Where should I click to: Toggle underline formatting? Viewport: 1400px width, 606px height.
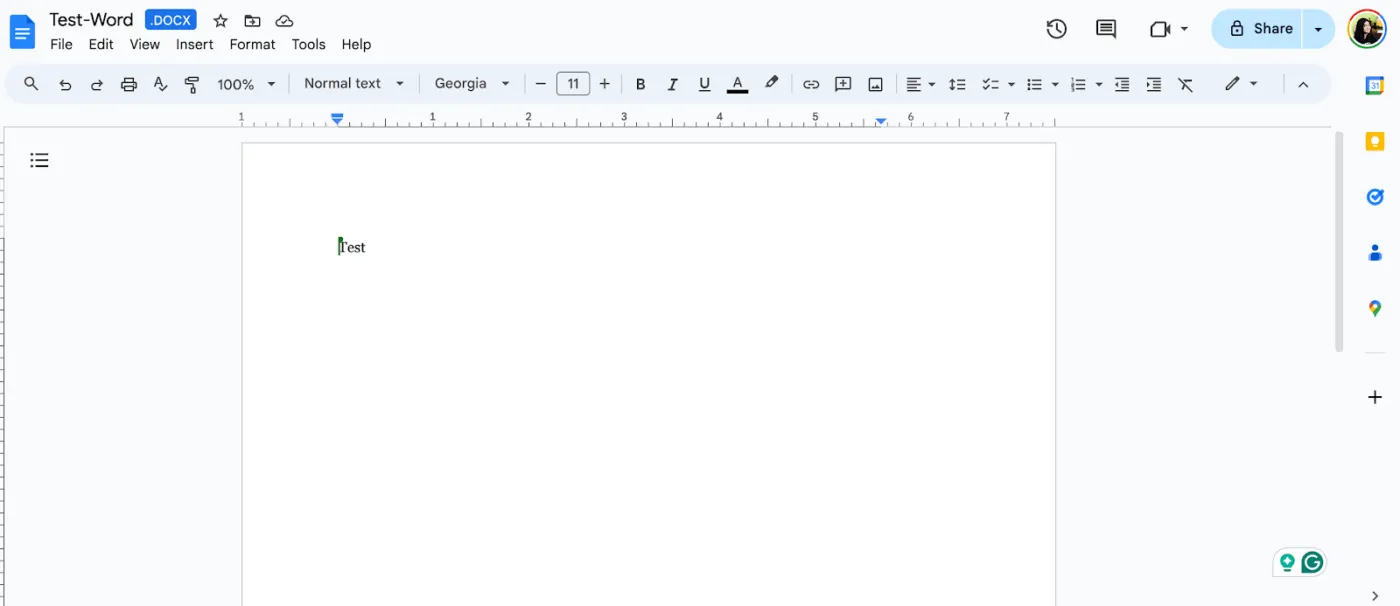(704, 84)
